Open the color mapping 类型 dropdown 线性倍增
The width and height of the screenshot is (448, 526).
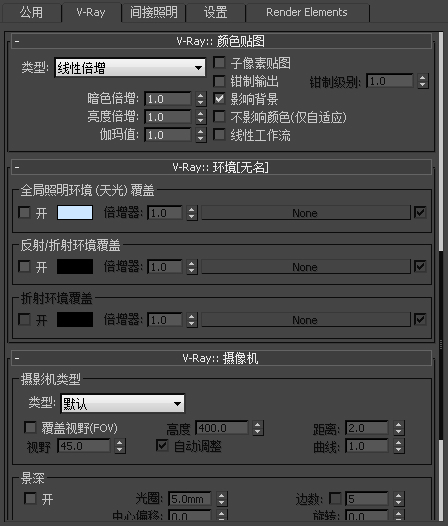pos(130,68)
